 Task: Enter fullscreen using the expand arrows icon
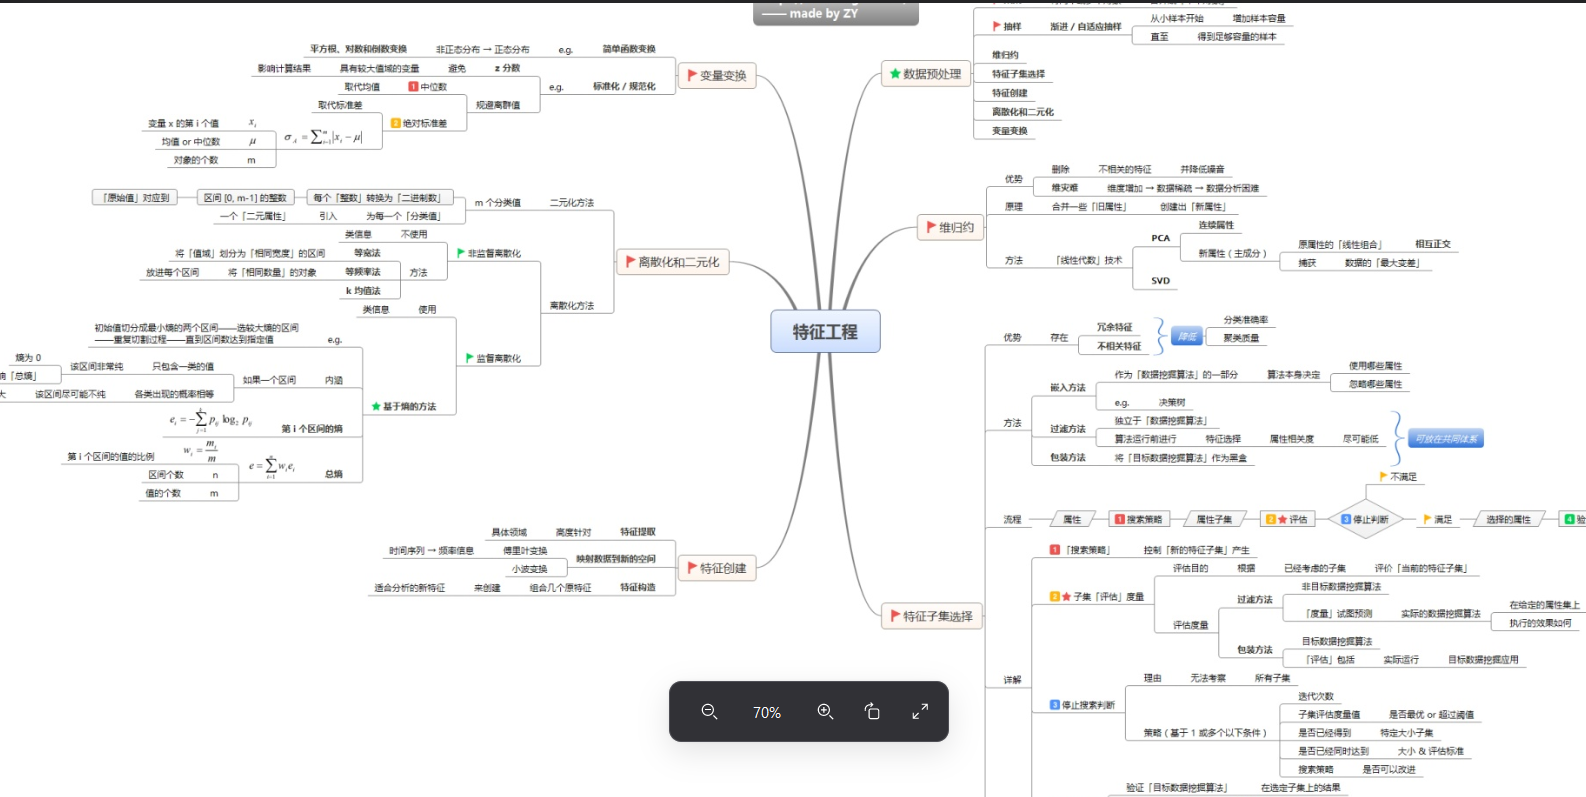point(920,712)
